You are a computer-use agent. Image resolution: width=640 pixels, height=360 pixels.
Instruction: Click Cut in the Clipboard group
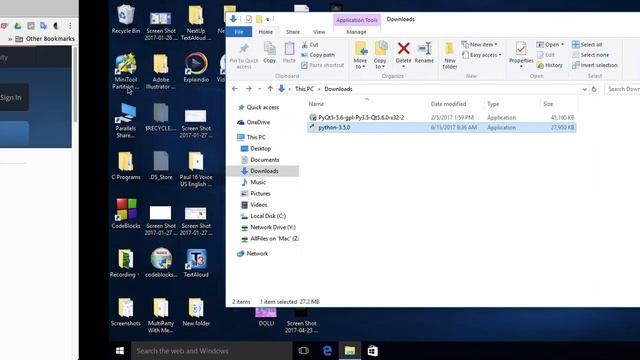click(309, 44)
